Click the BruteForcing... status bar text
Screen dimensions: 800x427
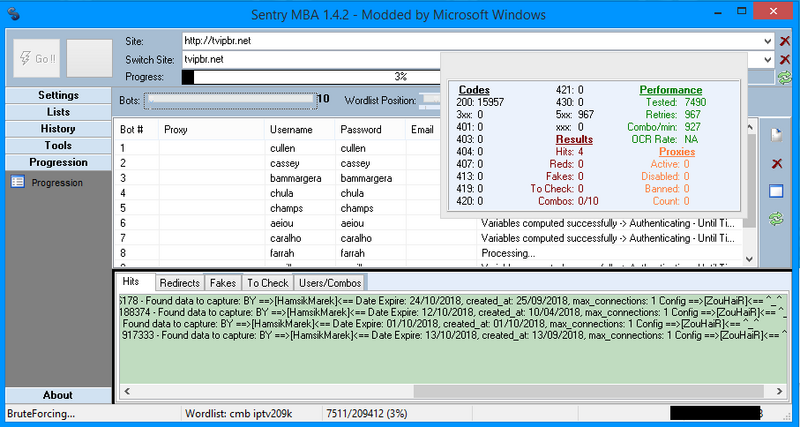(x=41, y=414)
